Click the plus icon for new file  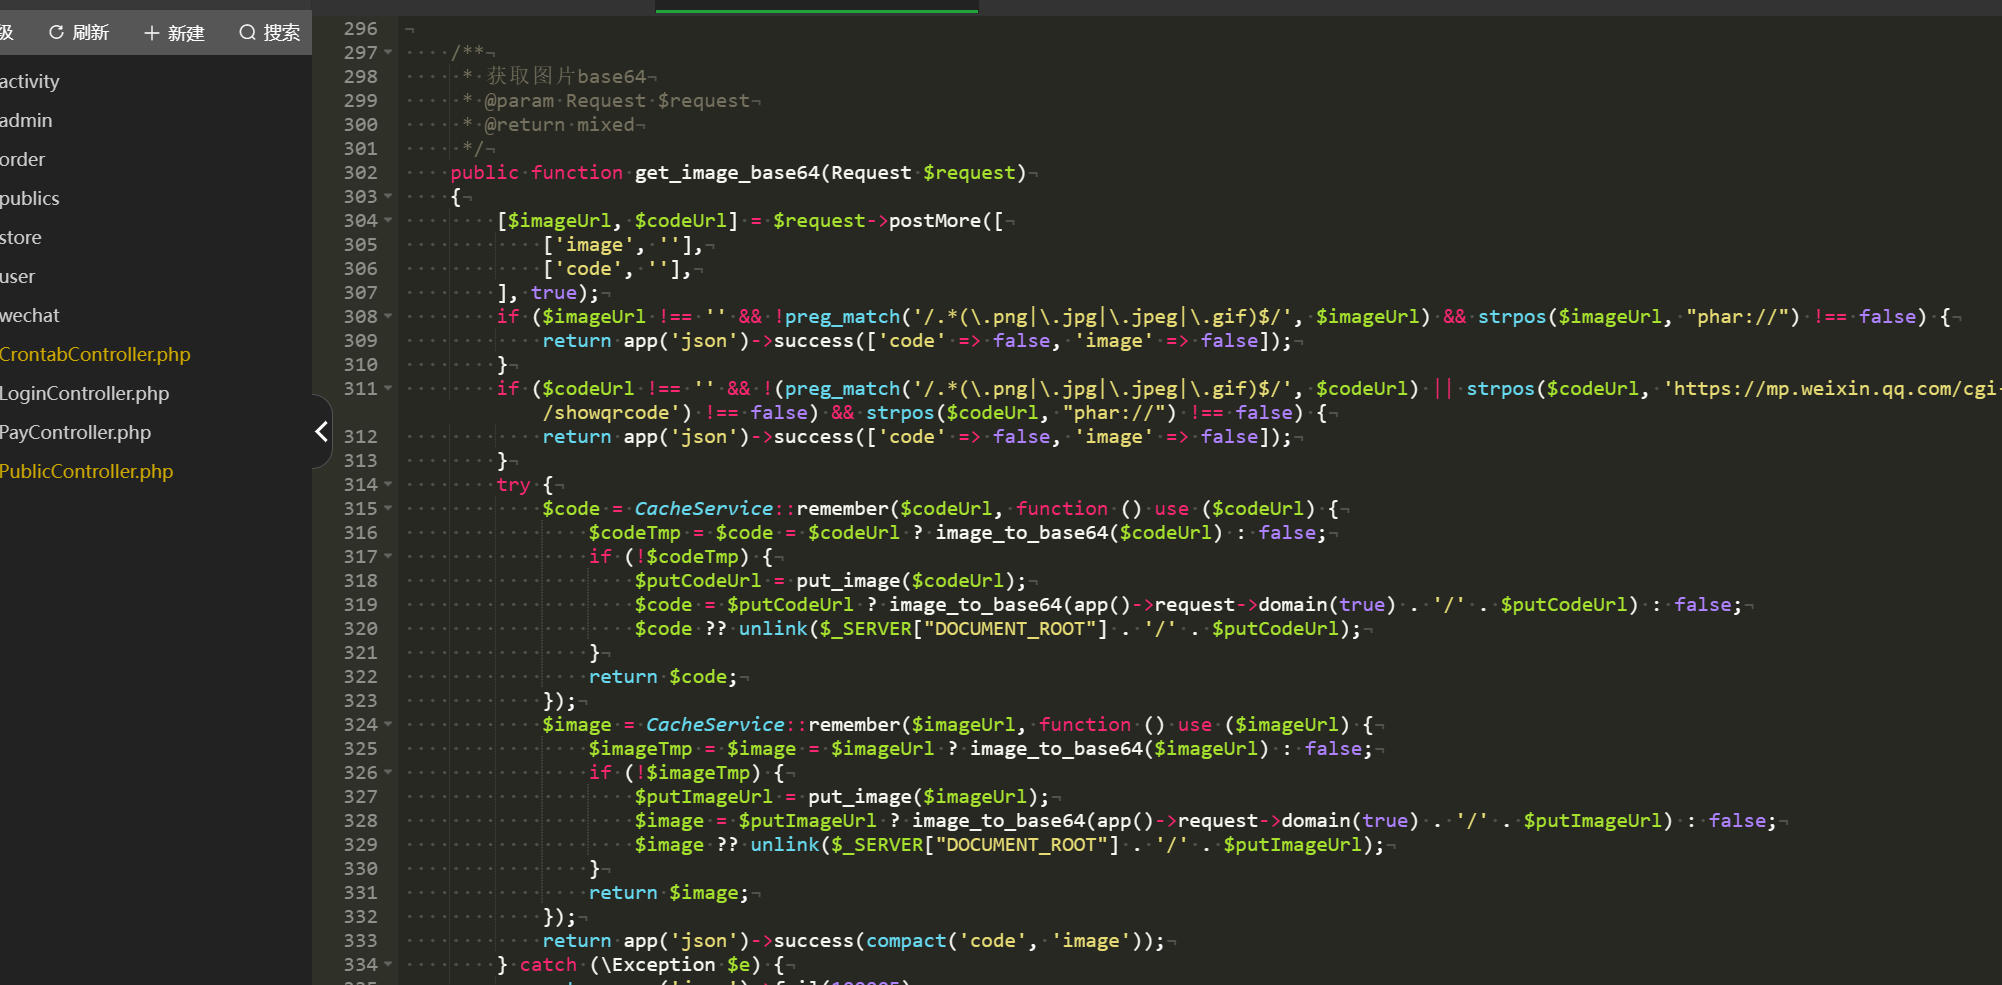click(x=152, y=33)
